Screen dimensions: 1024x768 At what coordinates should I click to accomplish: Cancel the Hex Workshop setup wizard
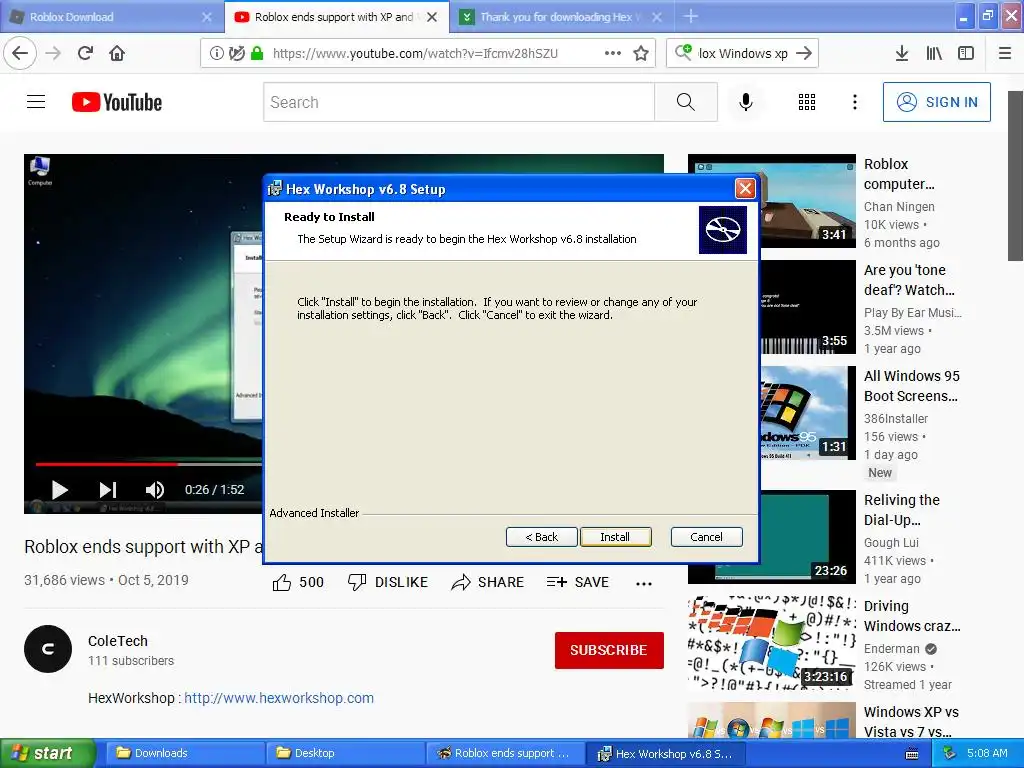point(707,537)
